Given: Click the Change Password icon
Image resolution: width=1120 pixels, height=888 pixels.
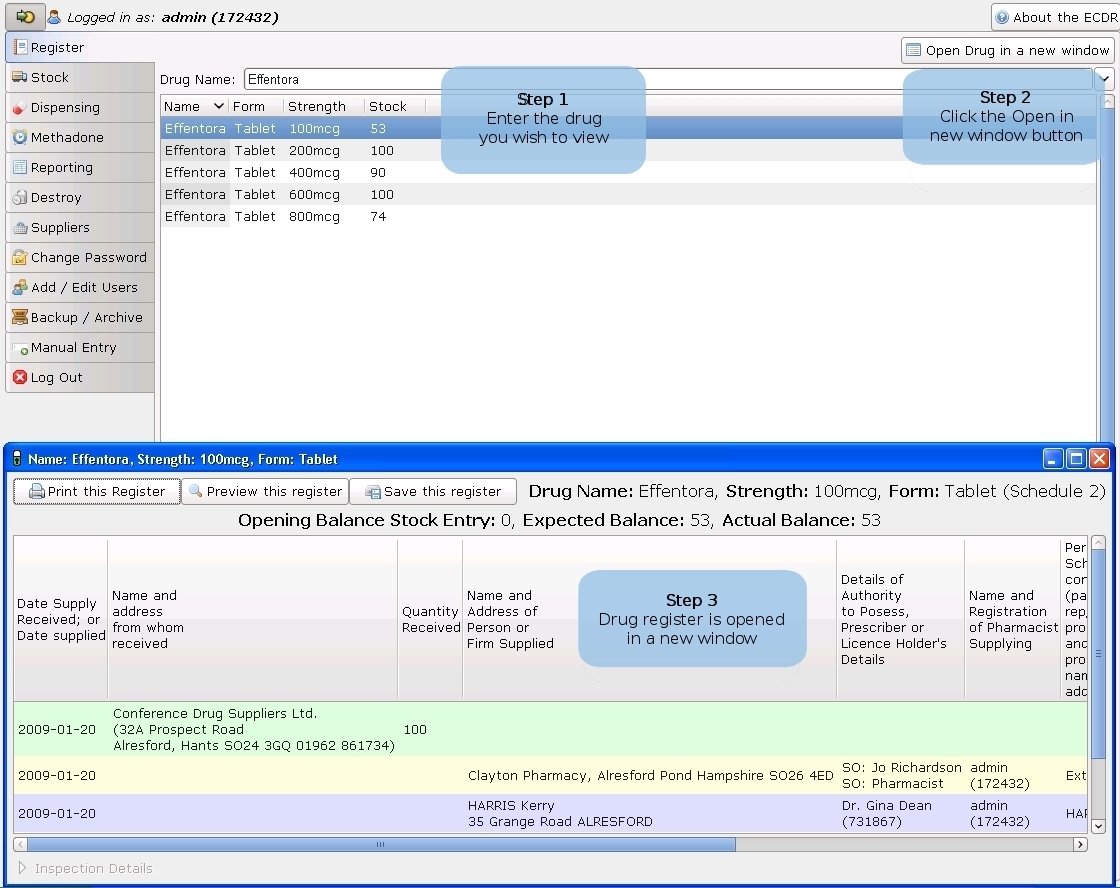Looking at the screenshot, I should [x=19, y=258].
